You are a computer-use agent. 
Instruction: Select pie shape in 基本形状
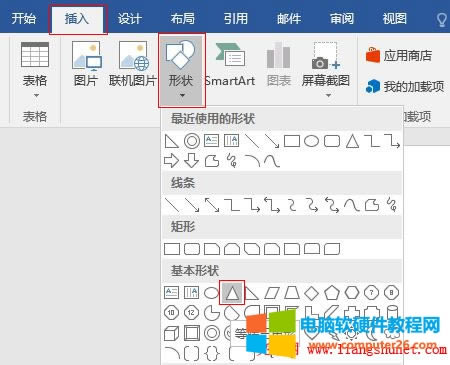pyautogui.click(x=212, y=313)
